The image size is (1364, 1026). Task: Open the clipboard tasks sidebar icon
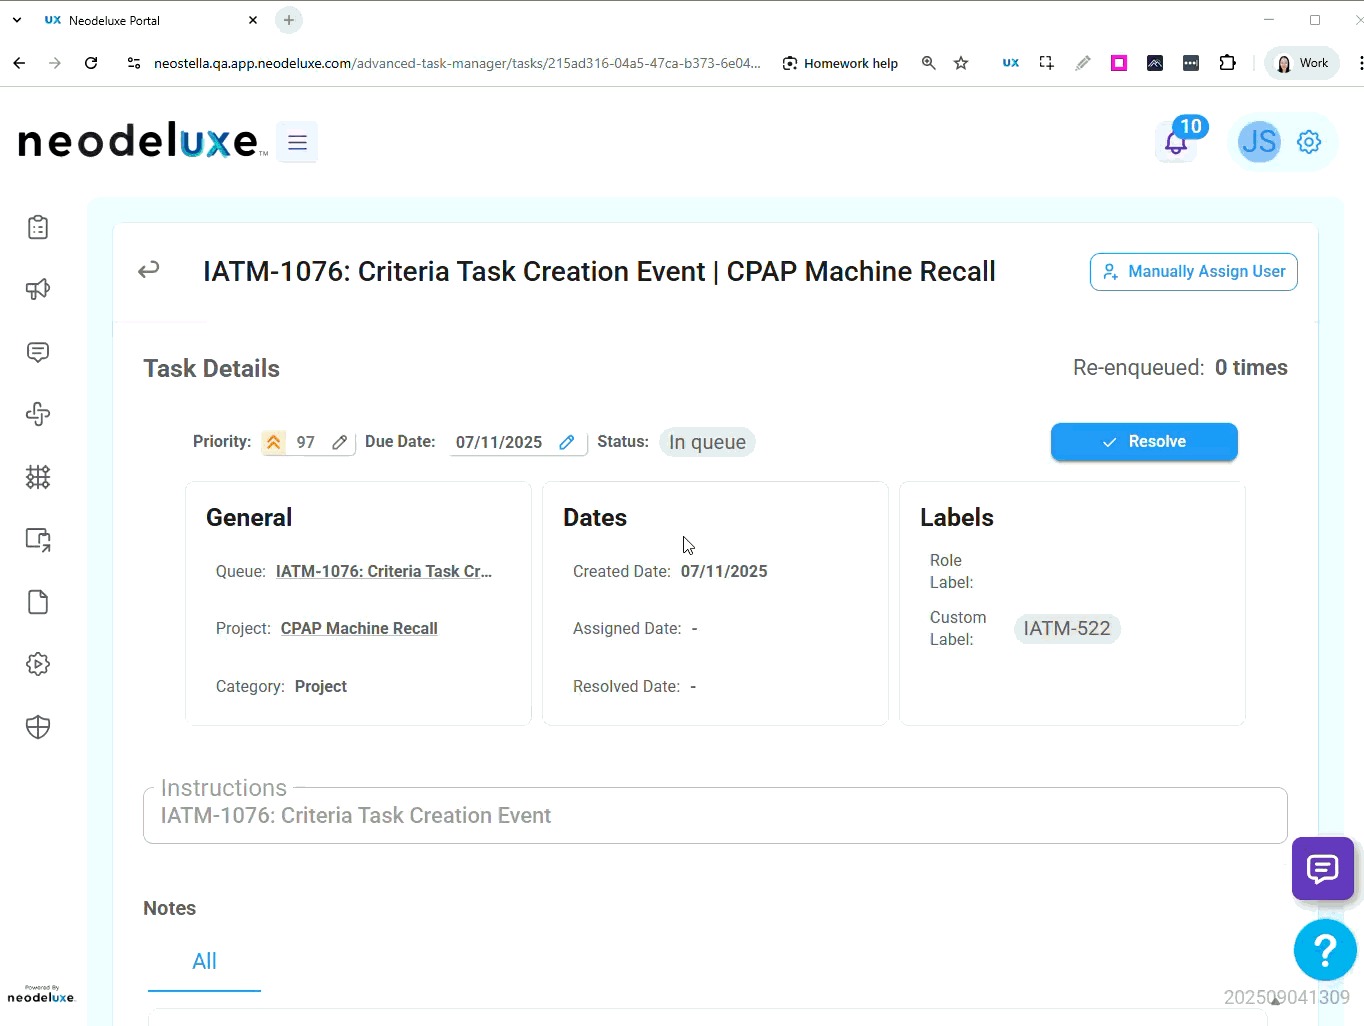(x=38, y=228)
